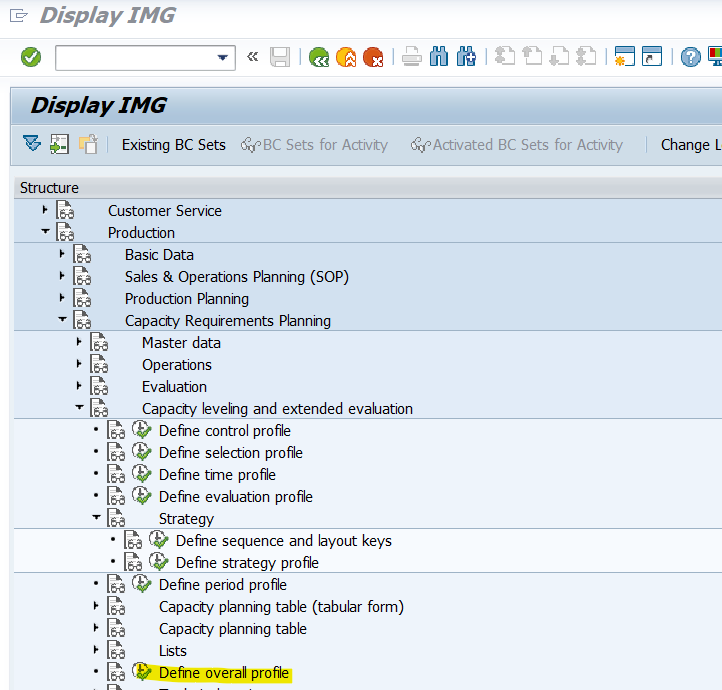
Task: Select Define sequence and layout keys text
Action: 284,541
